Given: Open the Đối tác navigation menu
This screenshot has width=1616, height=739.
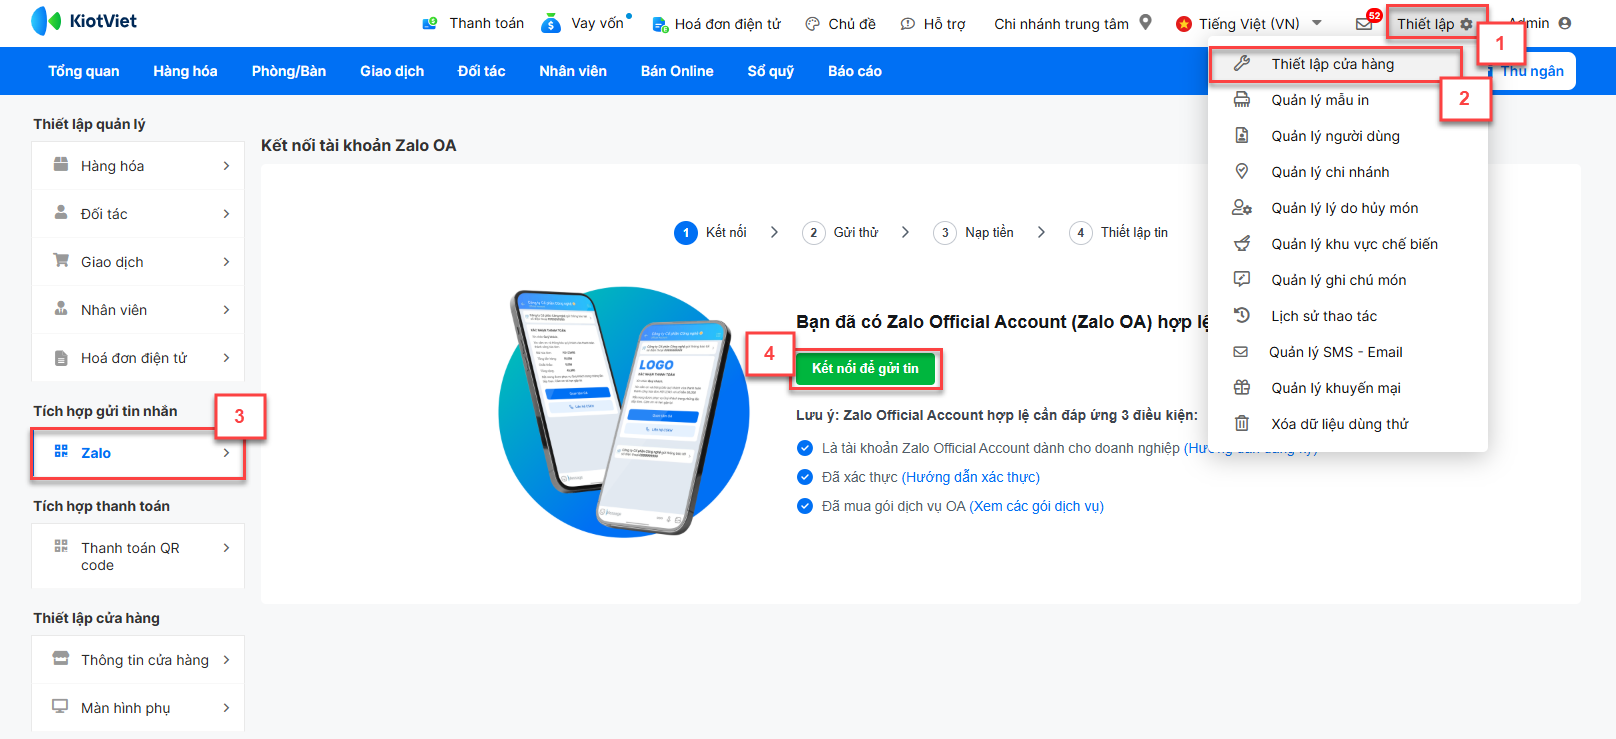Looking at the screenshot, I should point(482,71).
